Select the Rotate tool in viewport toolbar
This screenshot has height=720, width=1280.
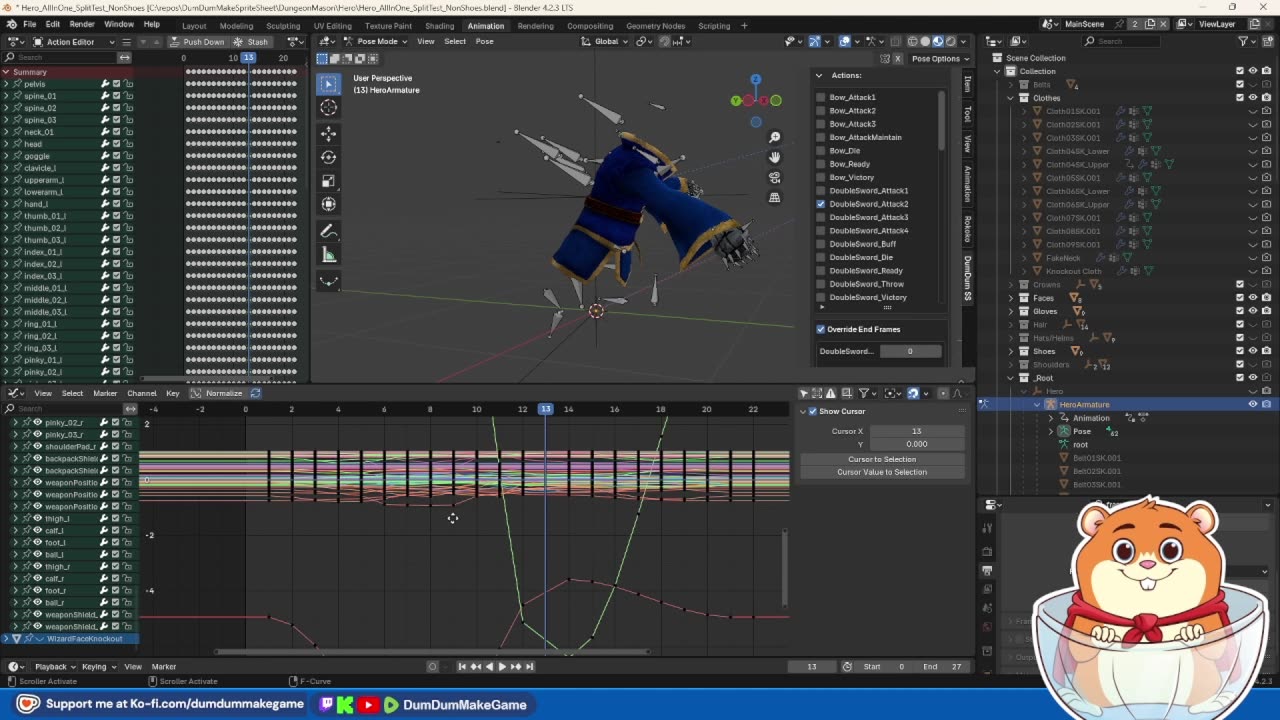click(x=328, y=157)
